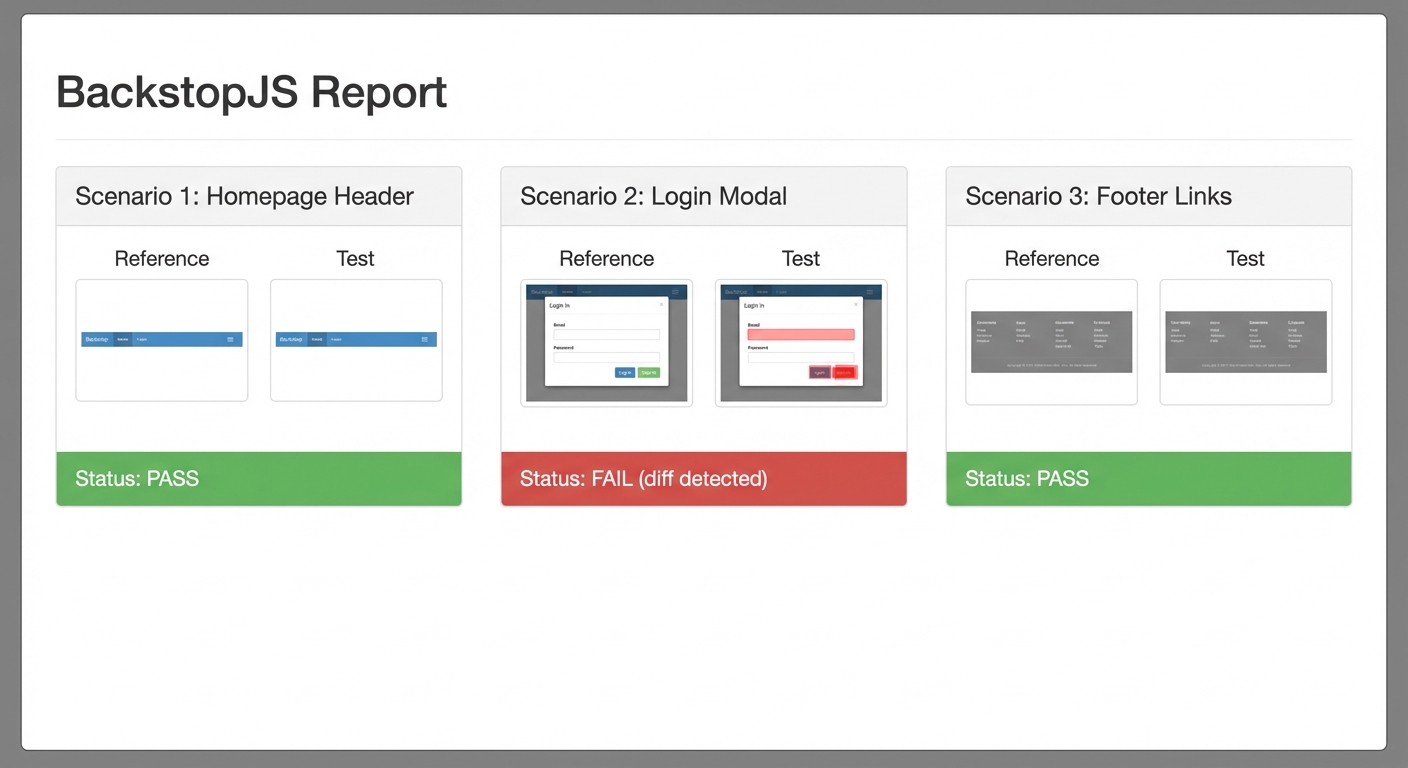1408x768 pixels.
Task: Click the BackstopJS Report page title
Action: point(251,92)
